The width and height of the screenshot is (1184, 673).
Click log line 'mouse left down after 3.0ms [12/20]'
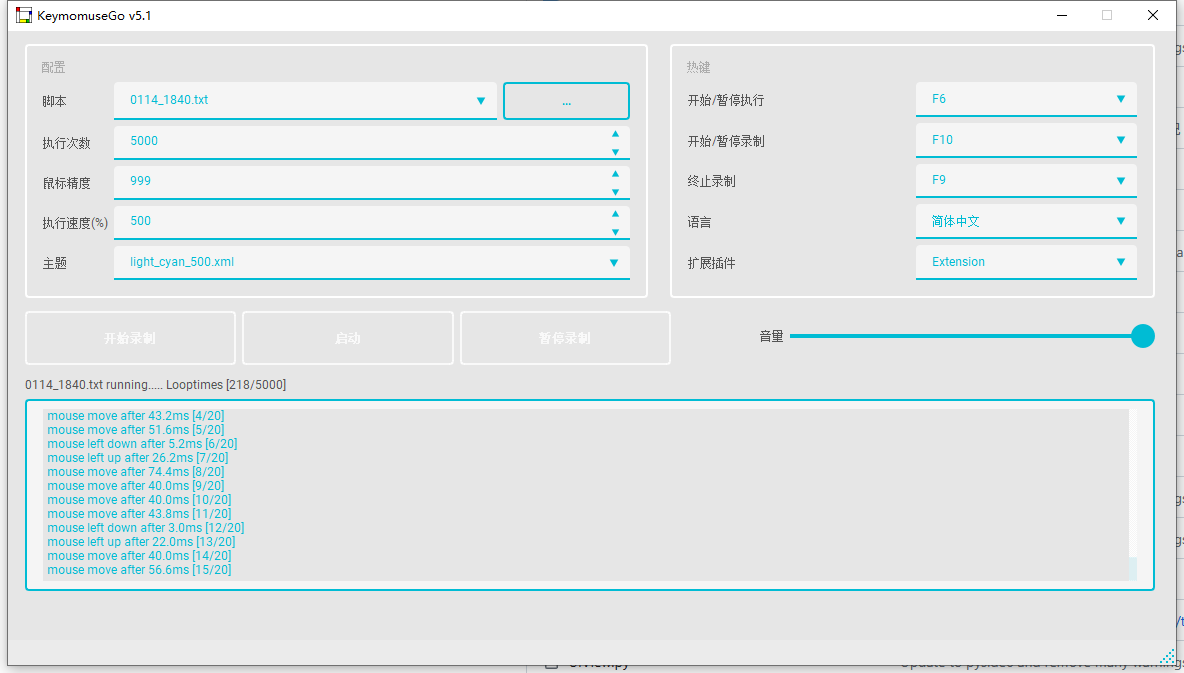coord(146,528)
